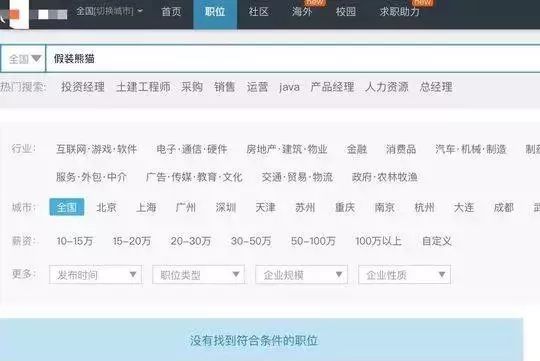The image size is (540, 361).
Task: Choose 大连 in the city filter
Action: [x=464, y=207]
